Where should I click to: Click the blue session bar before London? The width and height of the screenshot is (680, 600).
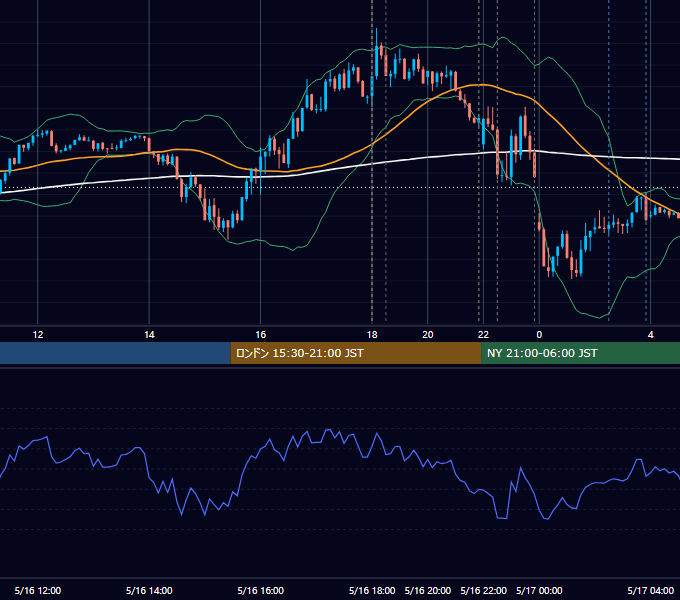(115, 353)
